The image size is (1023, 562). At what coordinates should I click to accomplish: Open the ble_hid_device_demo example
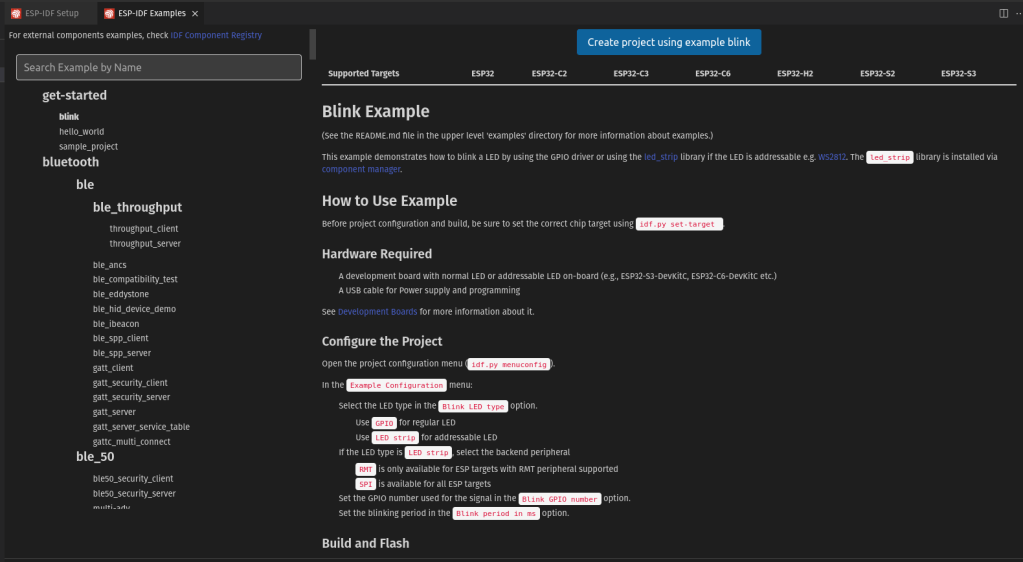(x=134, y=309)
